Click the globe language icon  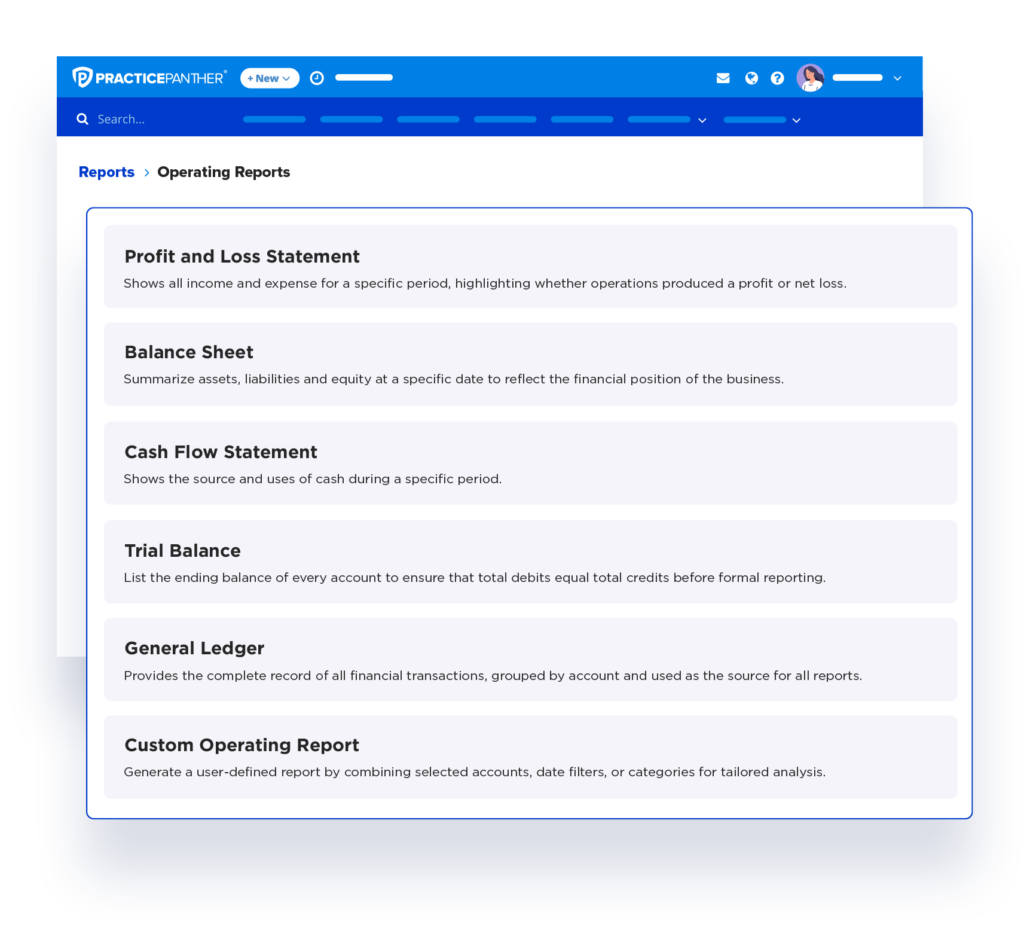coord(751,77)
